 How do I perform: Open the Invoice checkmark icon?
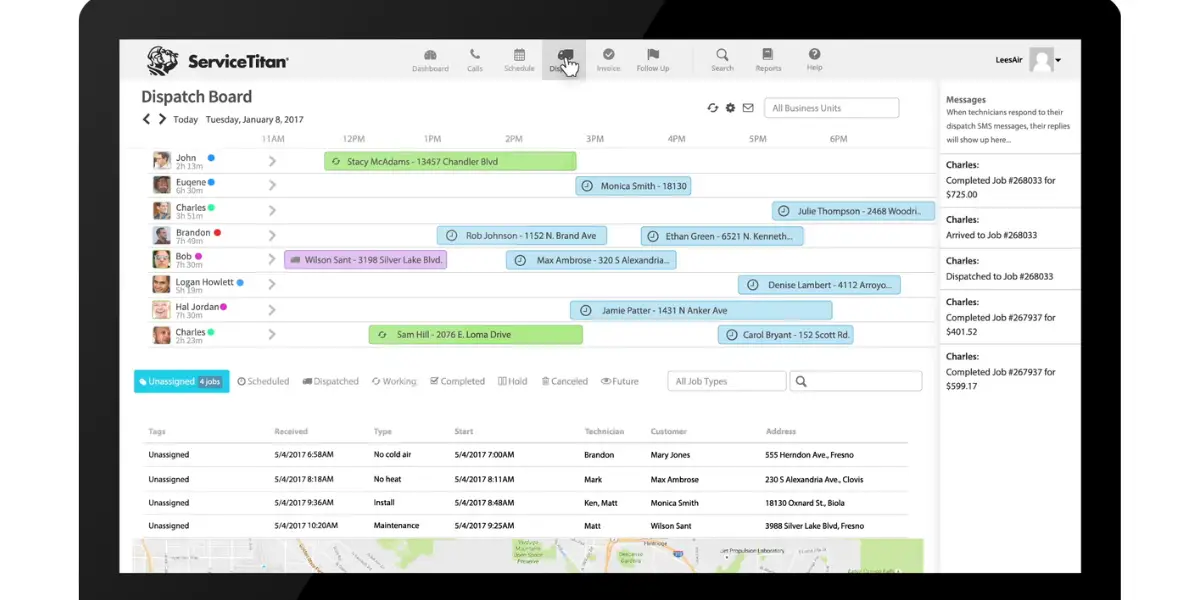point(608,60)
